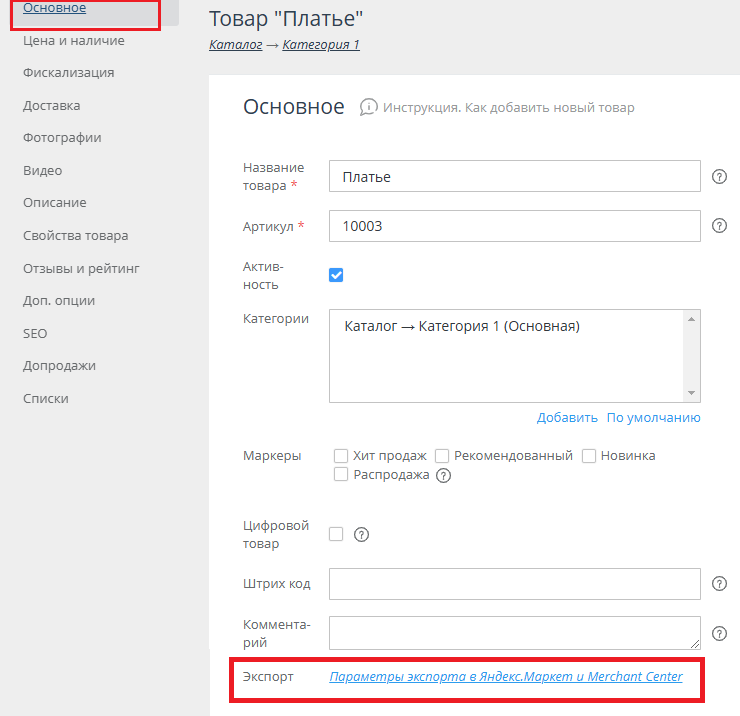This screenshot has height=716, width=740.
Task: Open Яндекс.Маркет export parameters link
Action: coord(506,677)
